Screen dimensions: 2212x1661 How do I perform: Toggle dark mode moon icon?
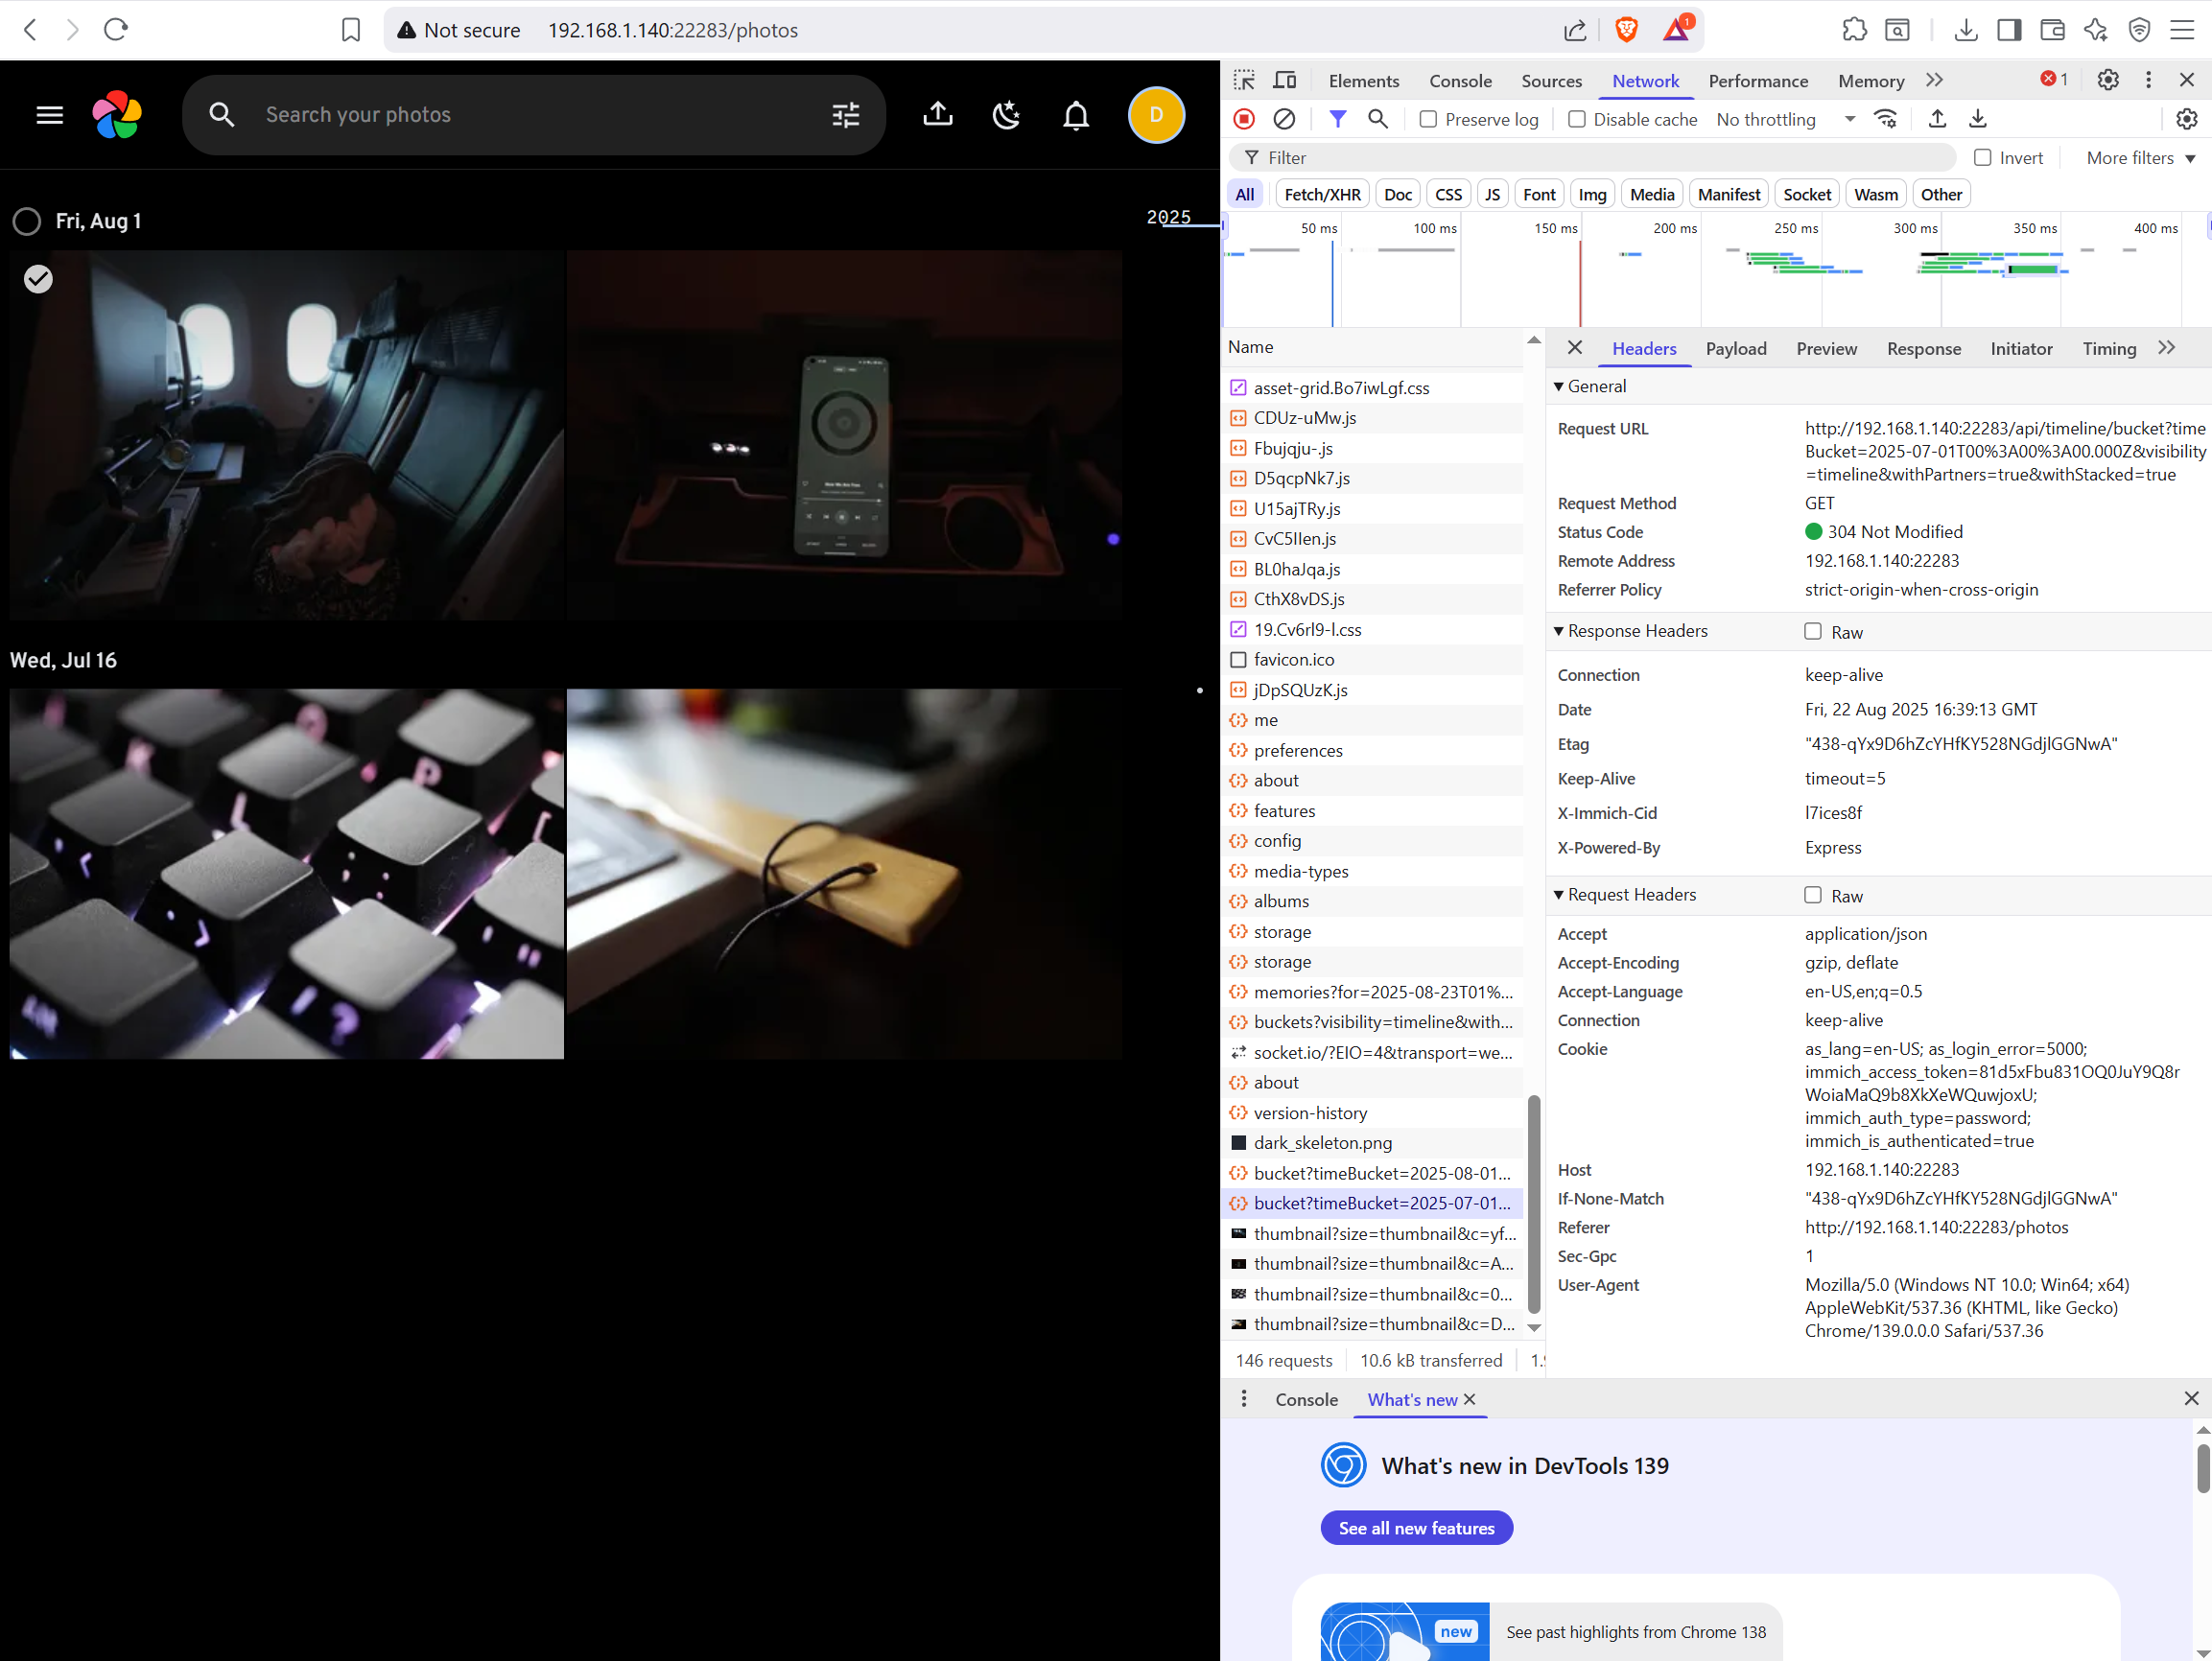tap(1006, 115)
